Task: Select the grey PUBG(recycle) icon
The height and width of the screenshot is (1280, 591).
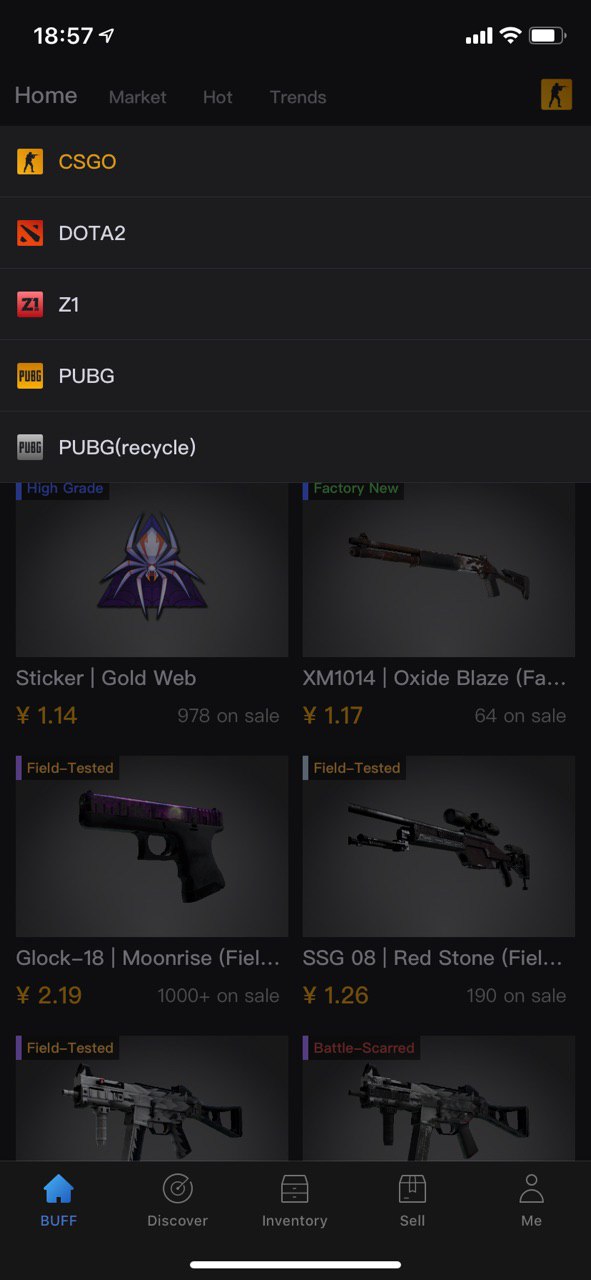Action: pos(30,447)
